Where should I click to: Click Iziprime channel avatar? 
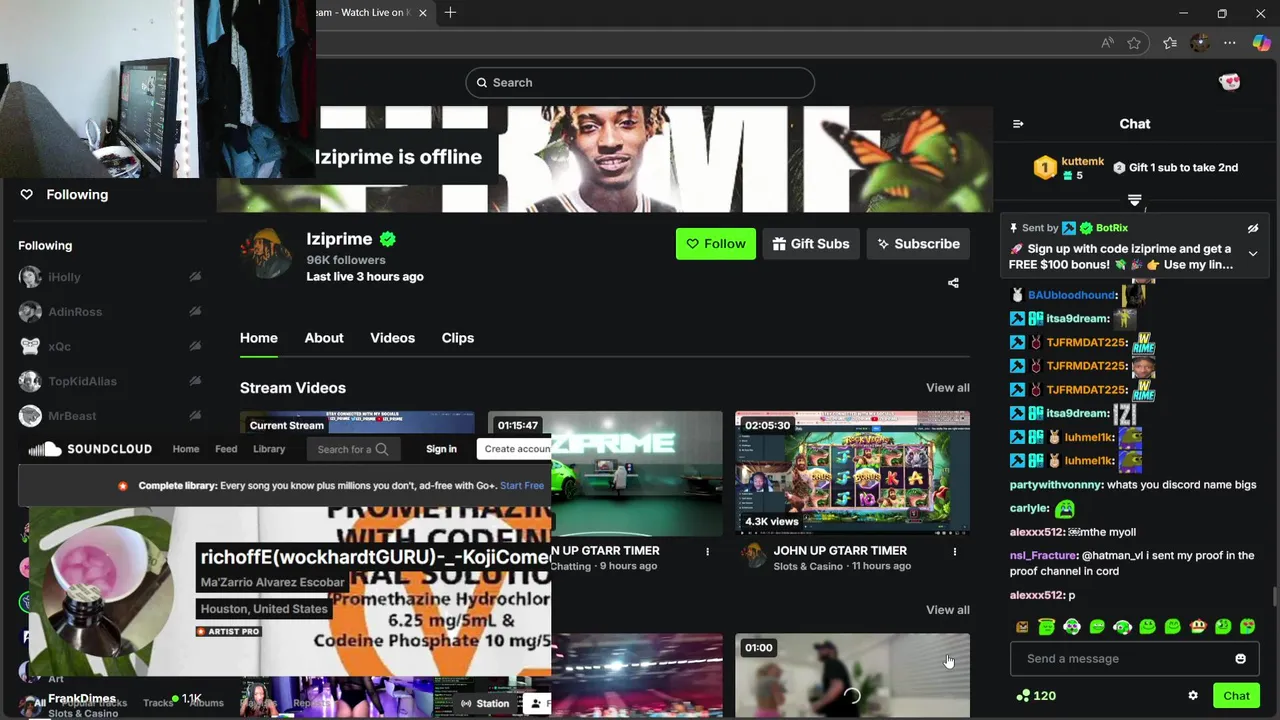tap(266, 255)
